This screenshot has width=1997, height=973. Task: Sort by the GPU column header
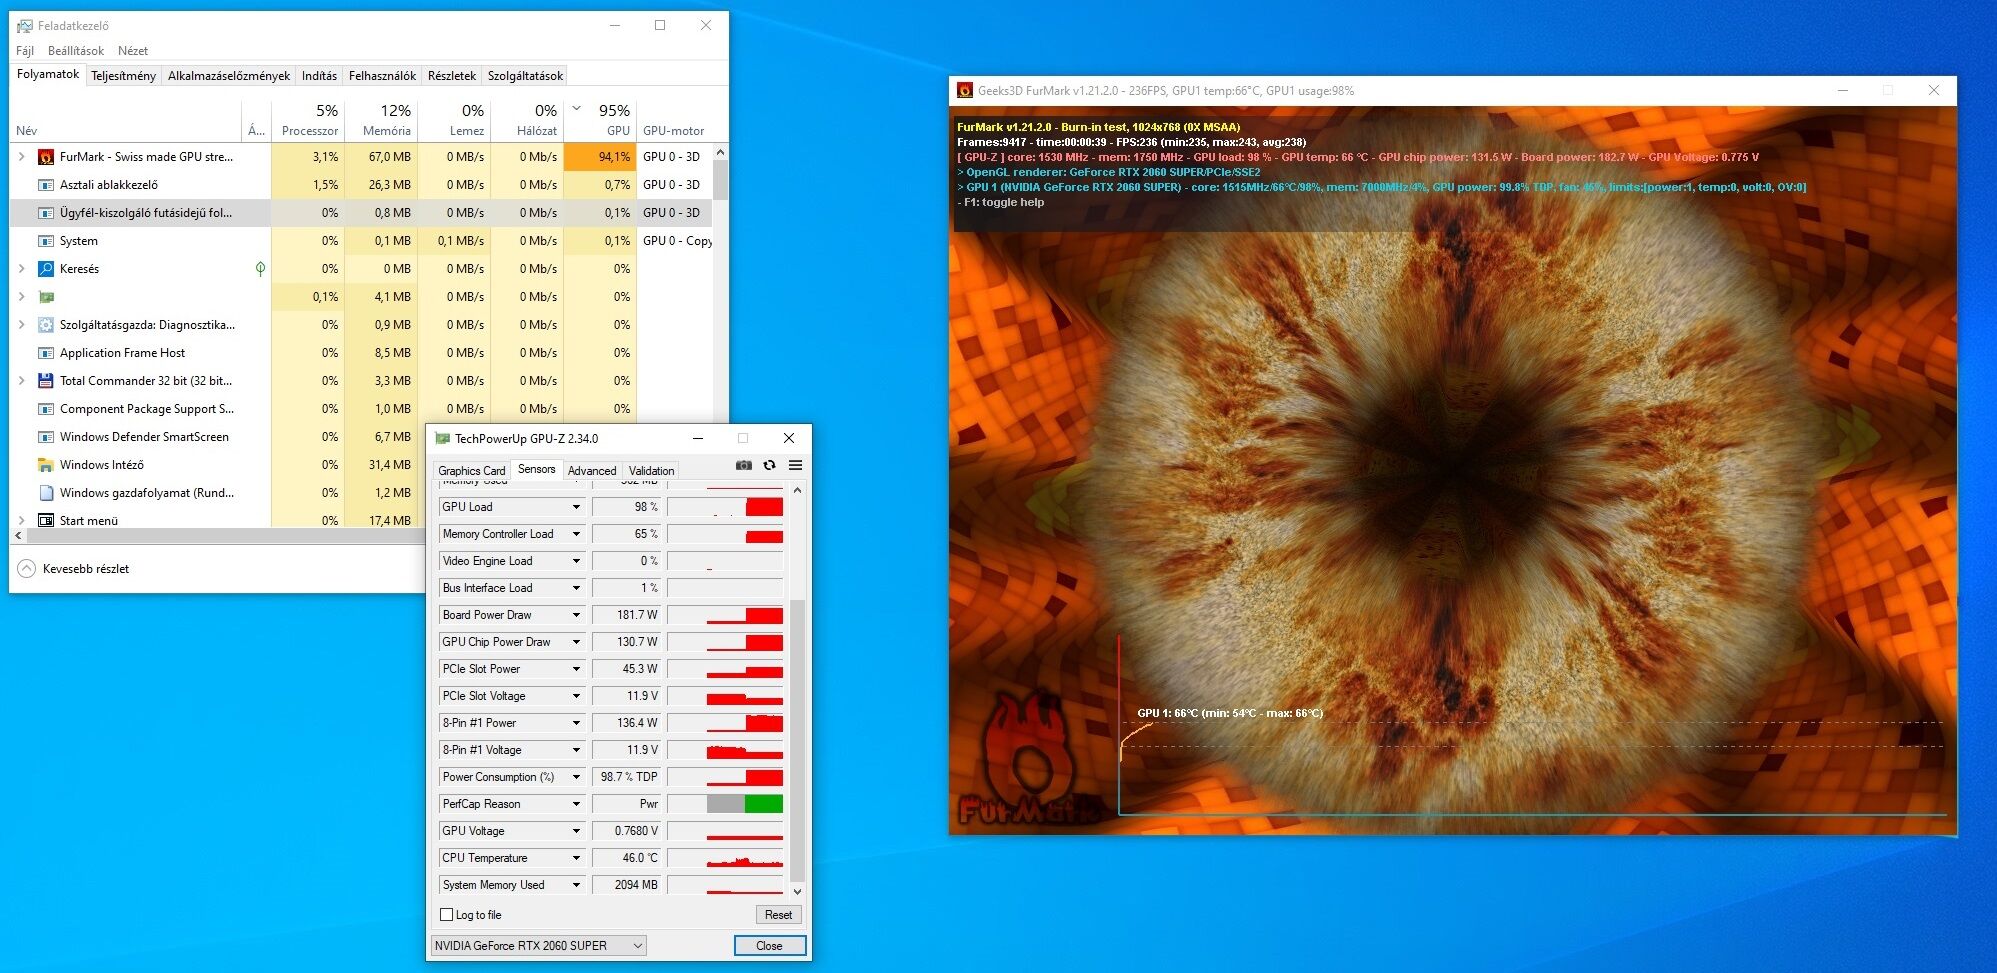point(600,119)
